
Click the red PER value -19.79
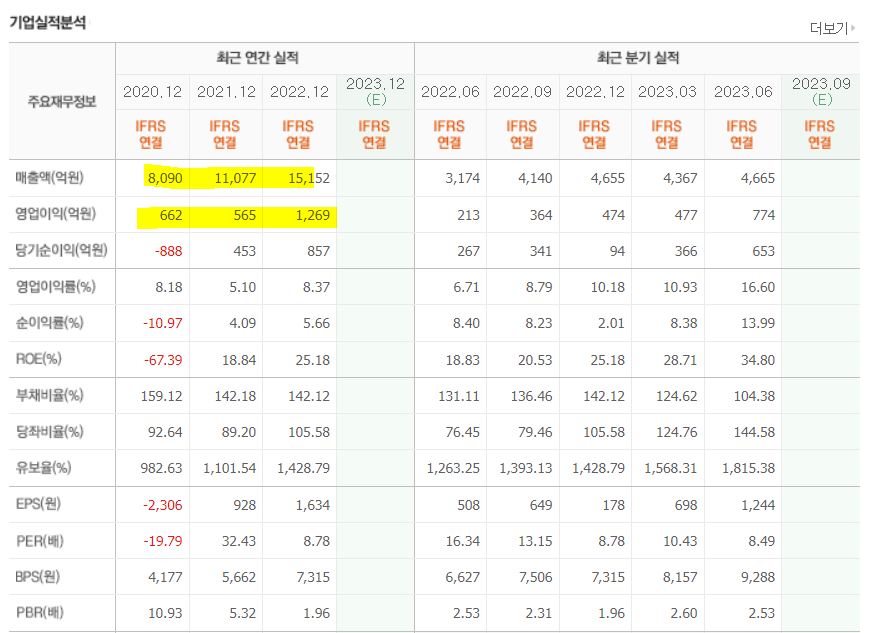coord(163,541)
